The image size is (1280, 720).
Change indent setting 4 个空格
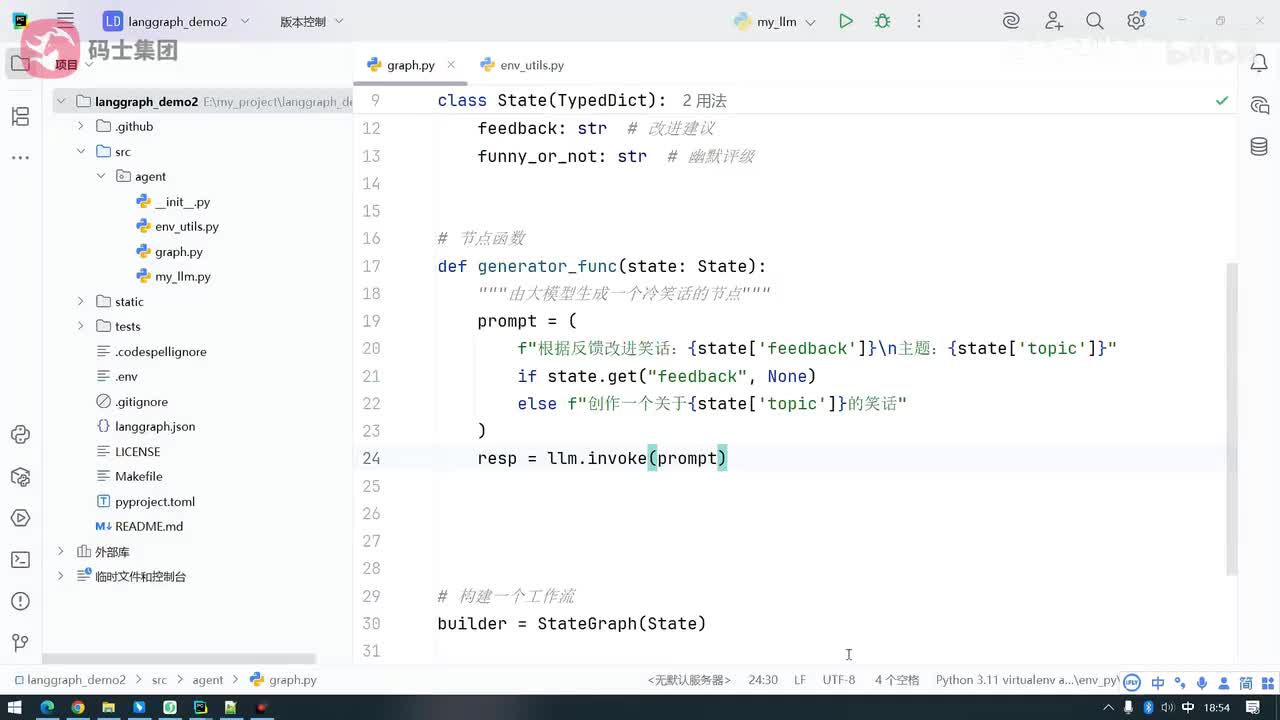coord(897,680)
